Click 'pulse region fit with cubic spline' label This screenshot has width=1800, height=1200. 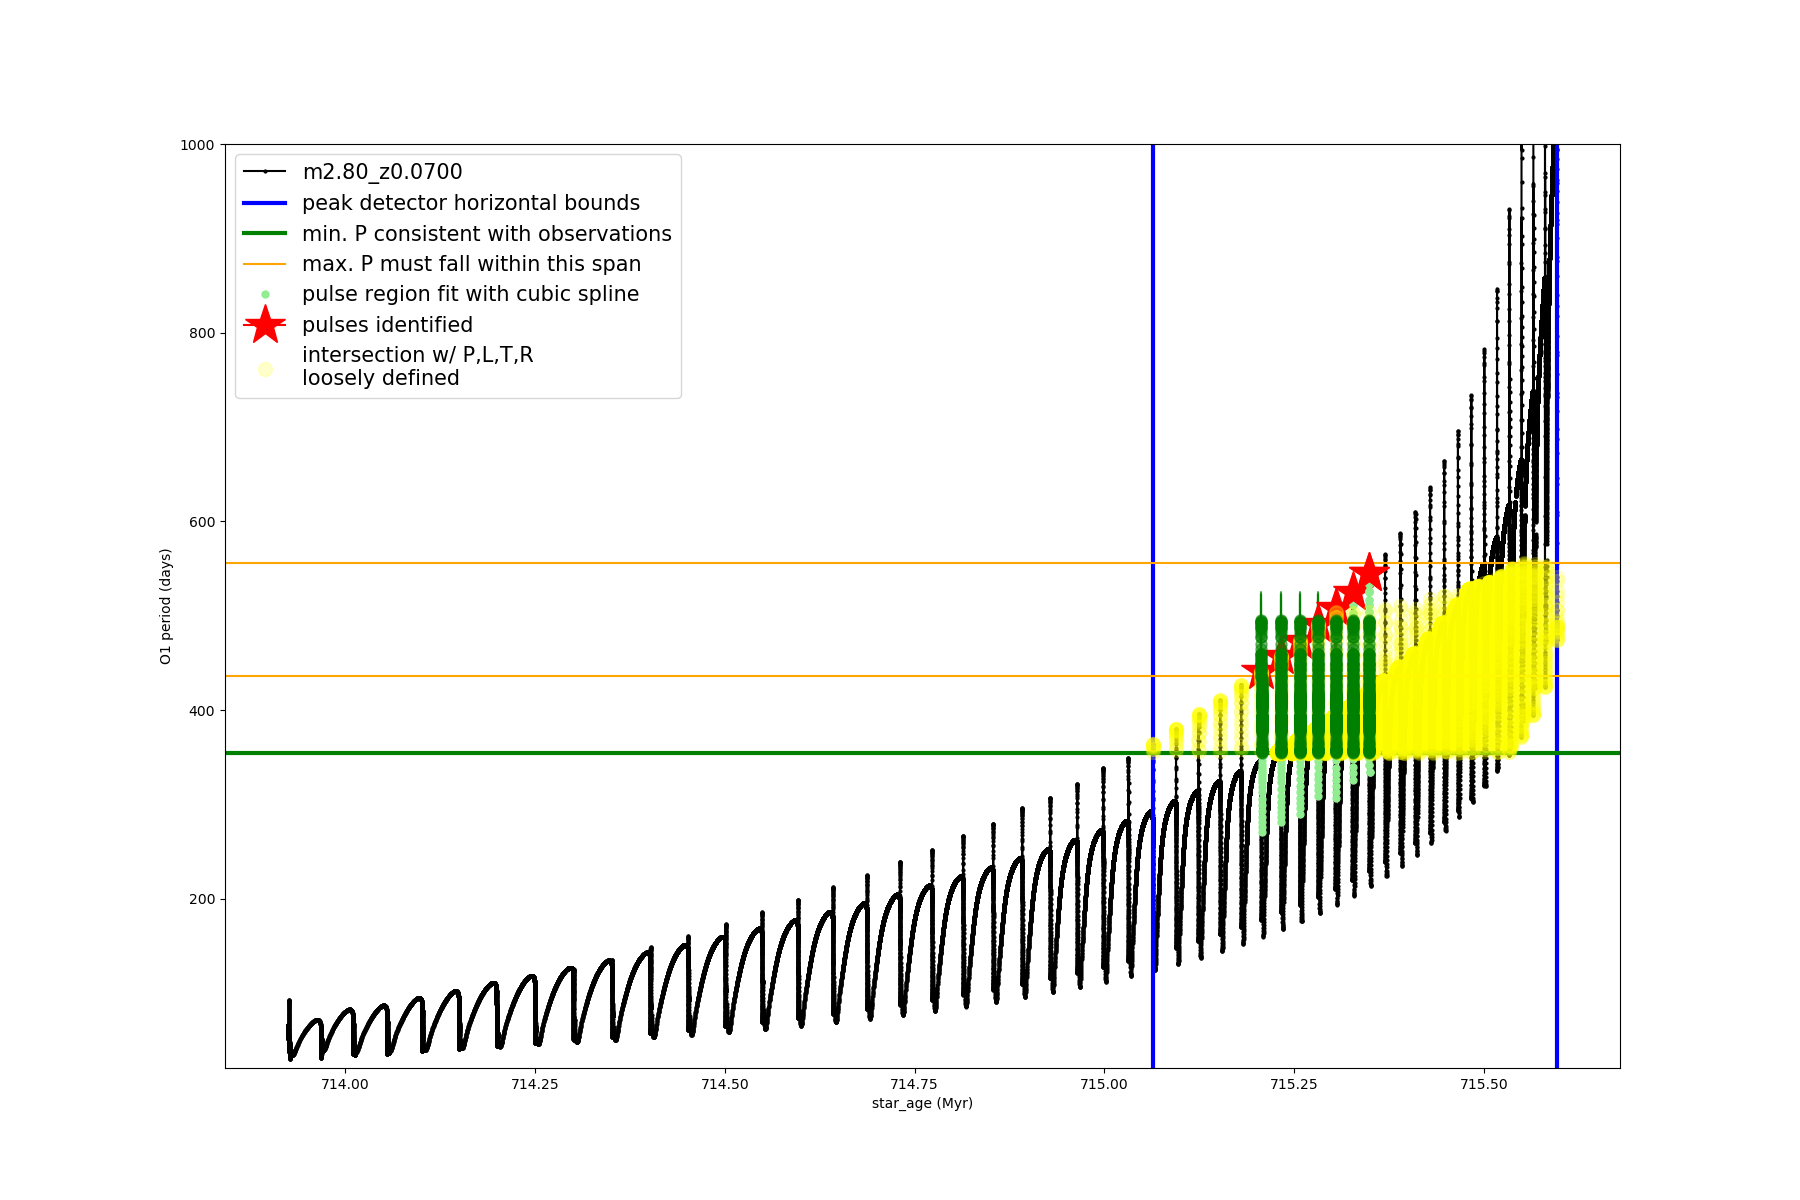[x=470, y=294]
